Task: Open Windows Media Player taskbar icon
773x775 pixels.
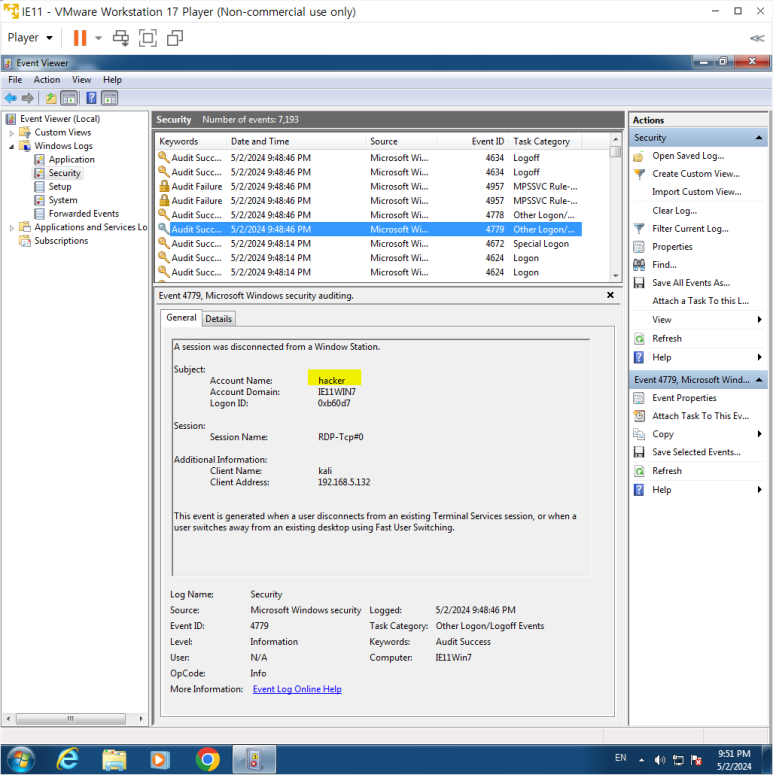Action: [x=160, y=760]
